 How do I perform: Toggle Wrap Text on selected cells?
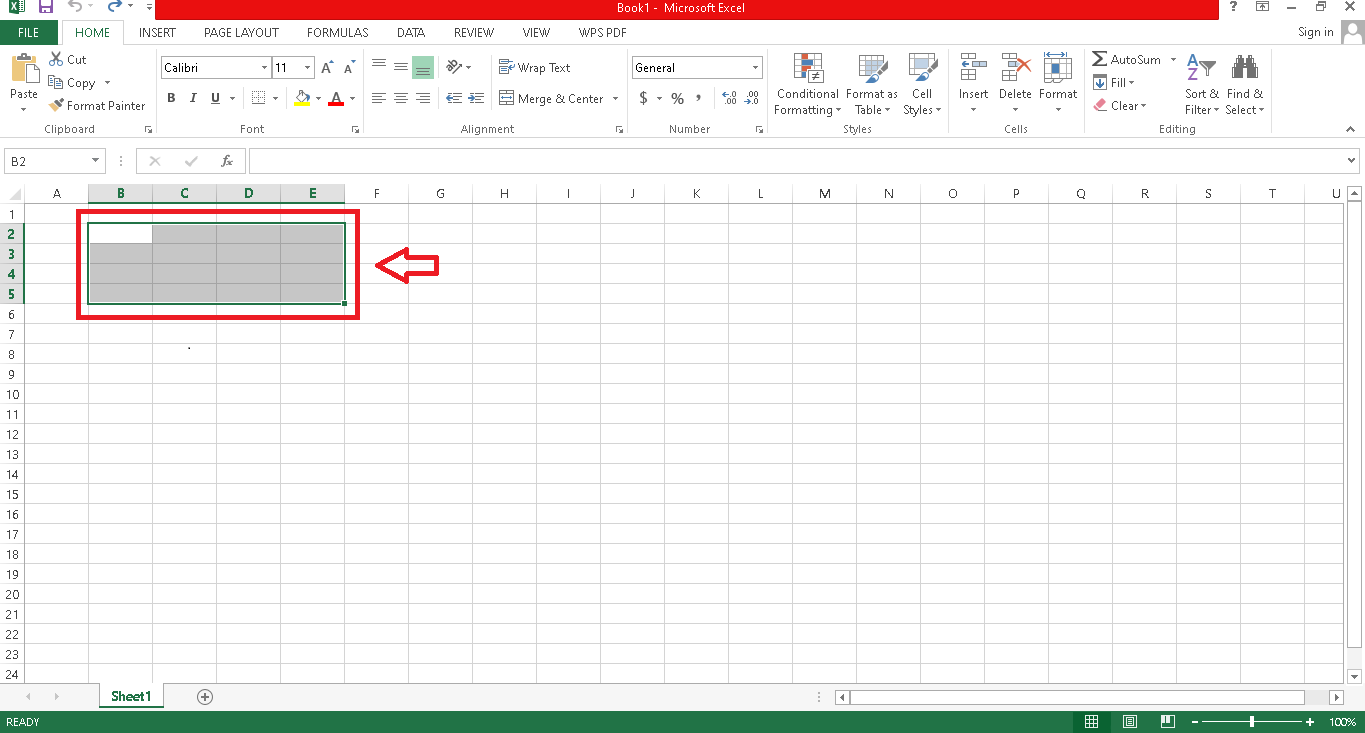point(534,68)
